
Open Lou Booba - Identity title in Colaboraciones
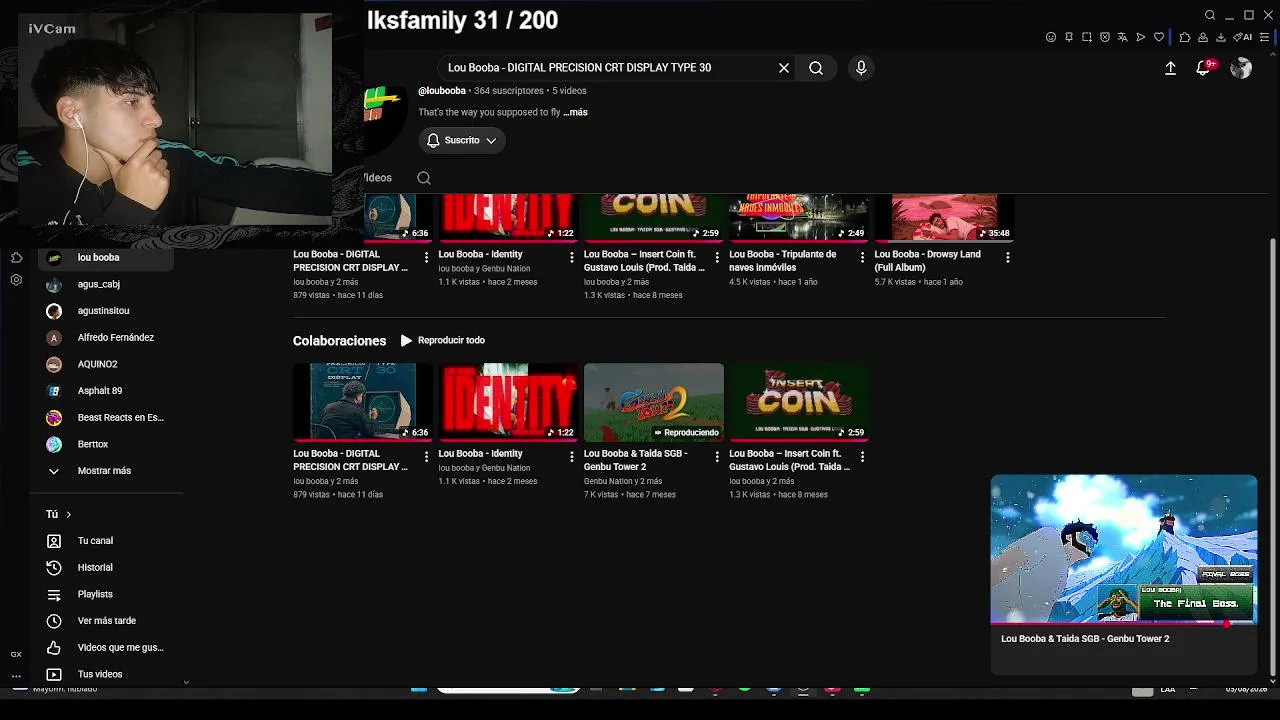[x=480, y=454]
